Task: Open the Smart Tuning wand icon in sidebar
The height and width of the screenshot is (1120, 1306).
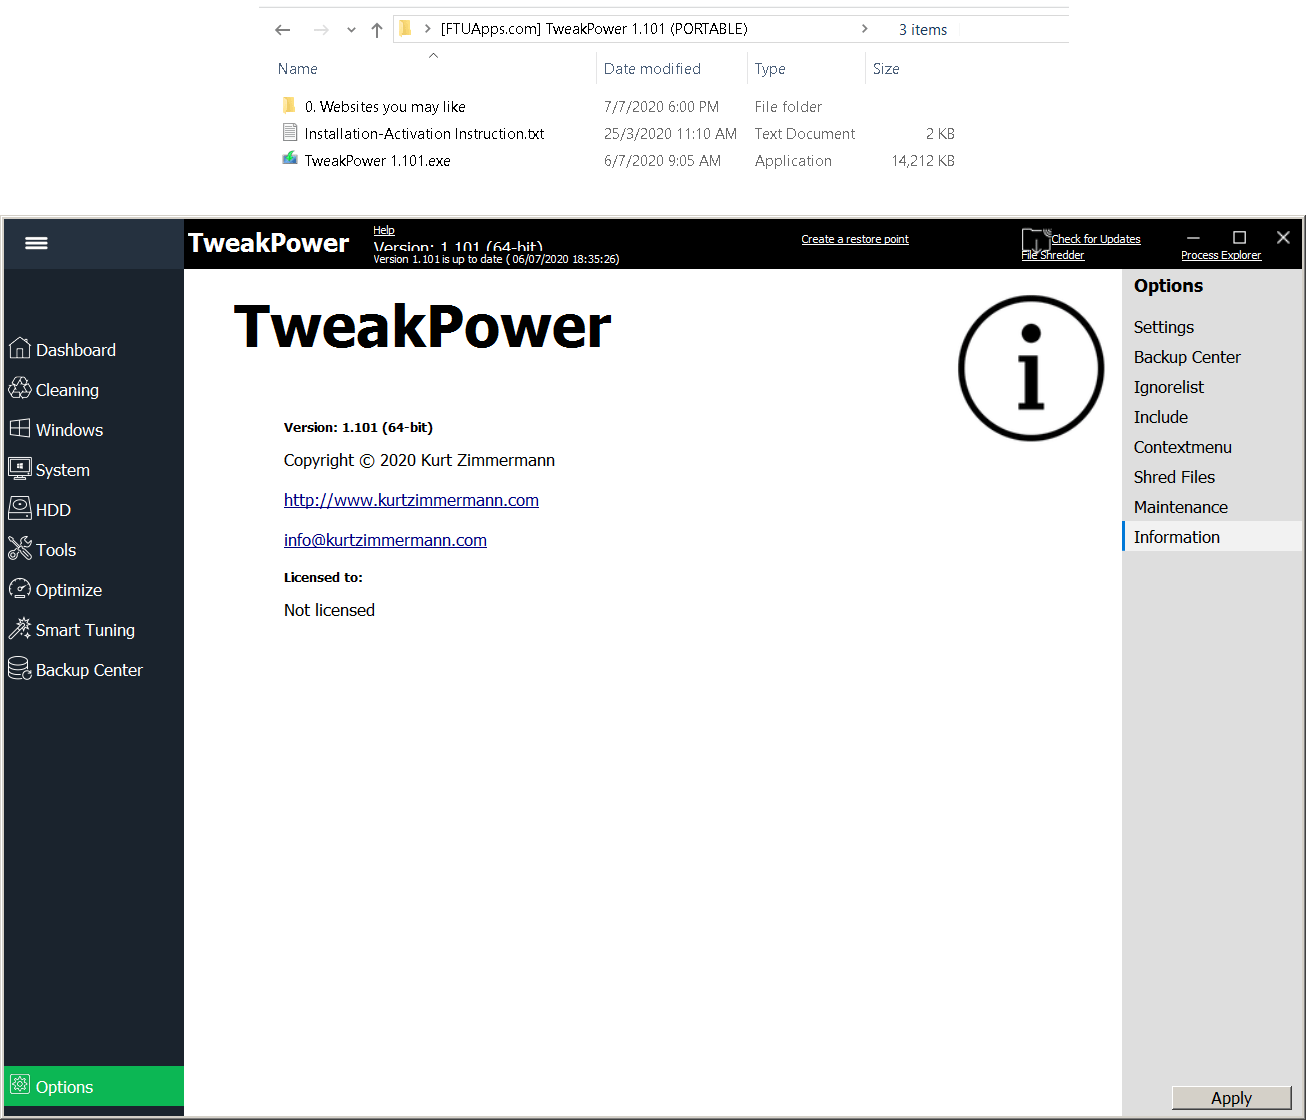Action: (x=20, y=628)
